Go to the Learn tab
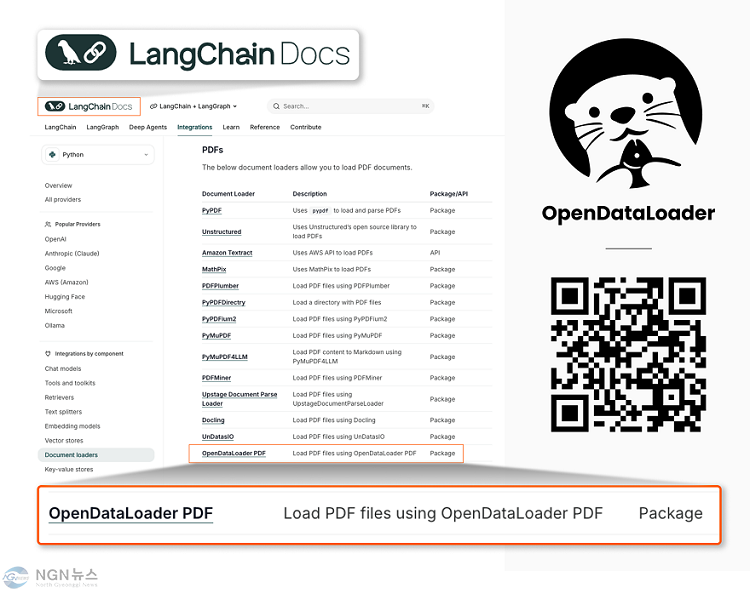The width and height of the screenshot is (750, 590). pos(231,127)
